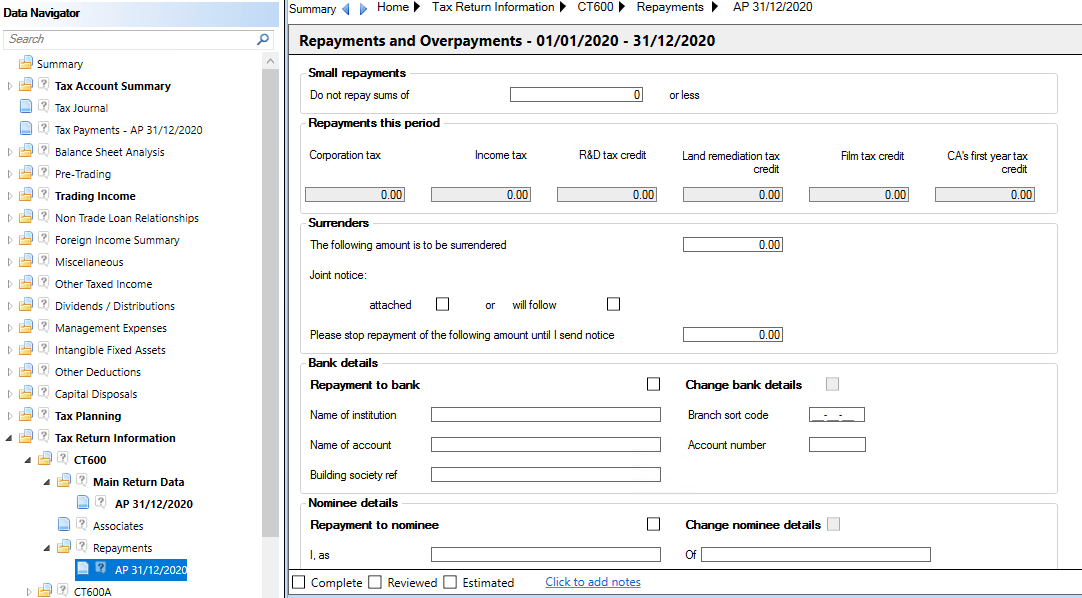Viewport: 1082px width, 598px height.
Task: Go to Home in the breadcrumb
Action: [x=393, y=7]
